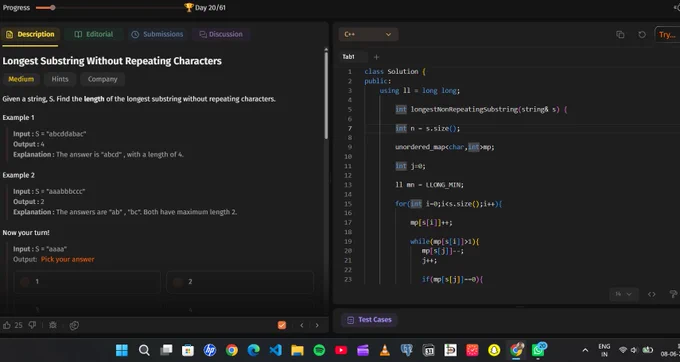Open the Submissions tab

(x=157, y=34)
